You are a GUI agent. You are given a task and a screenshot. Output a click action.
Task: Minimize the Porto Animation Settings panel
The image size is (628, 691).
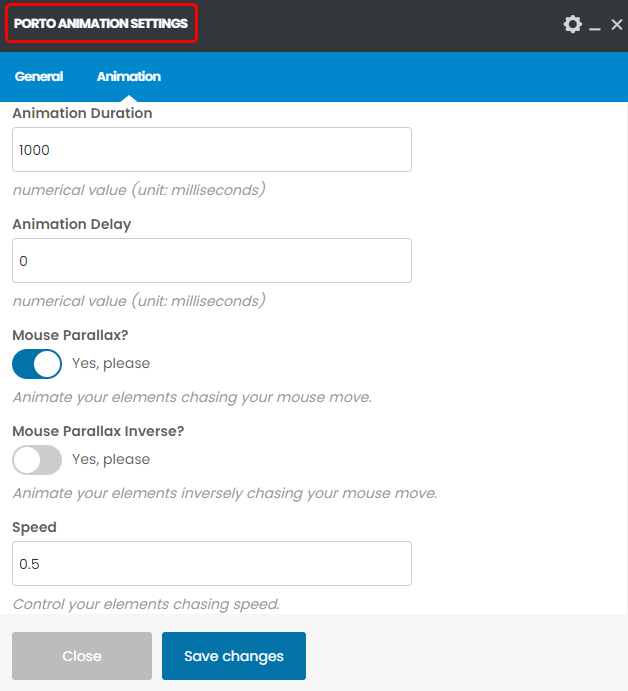tap(595, 25)
